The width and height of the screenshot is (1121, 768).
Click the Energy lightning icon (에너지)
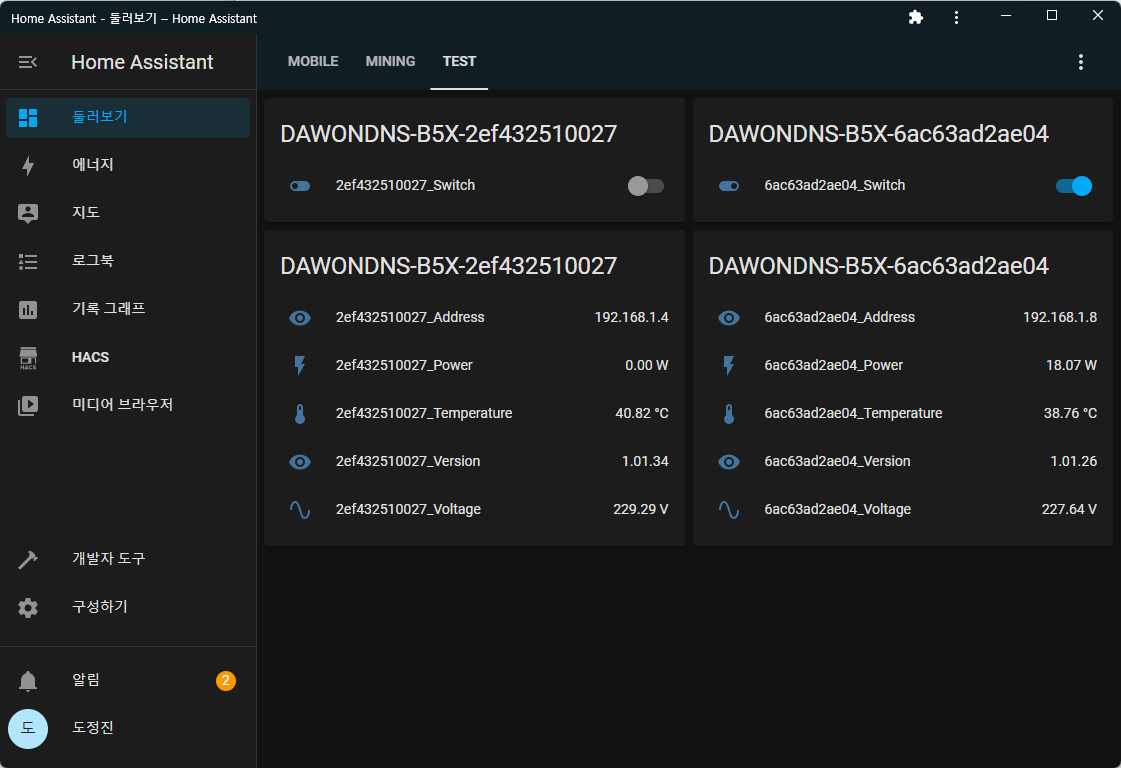[28, 165]
